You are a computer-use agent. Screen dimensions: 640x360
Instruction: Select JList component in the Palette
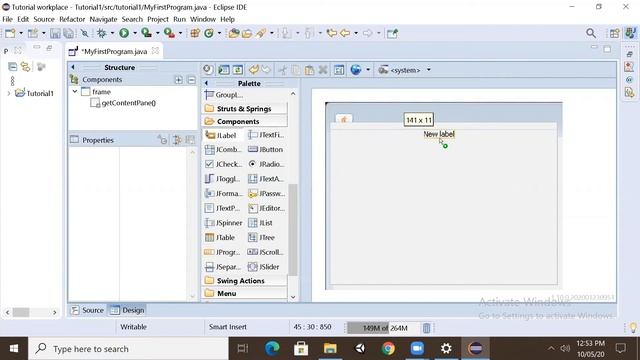pyautogui.click(x=260, y=223)
